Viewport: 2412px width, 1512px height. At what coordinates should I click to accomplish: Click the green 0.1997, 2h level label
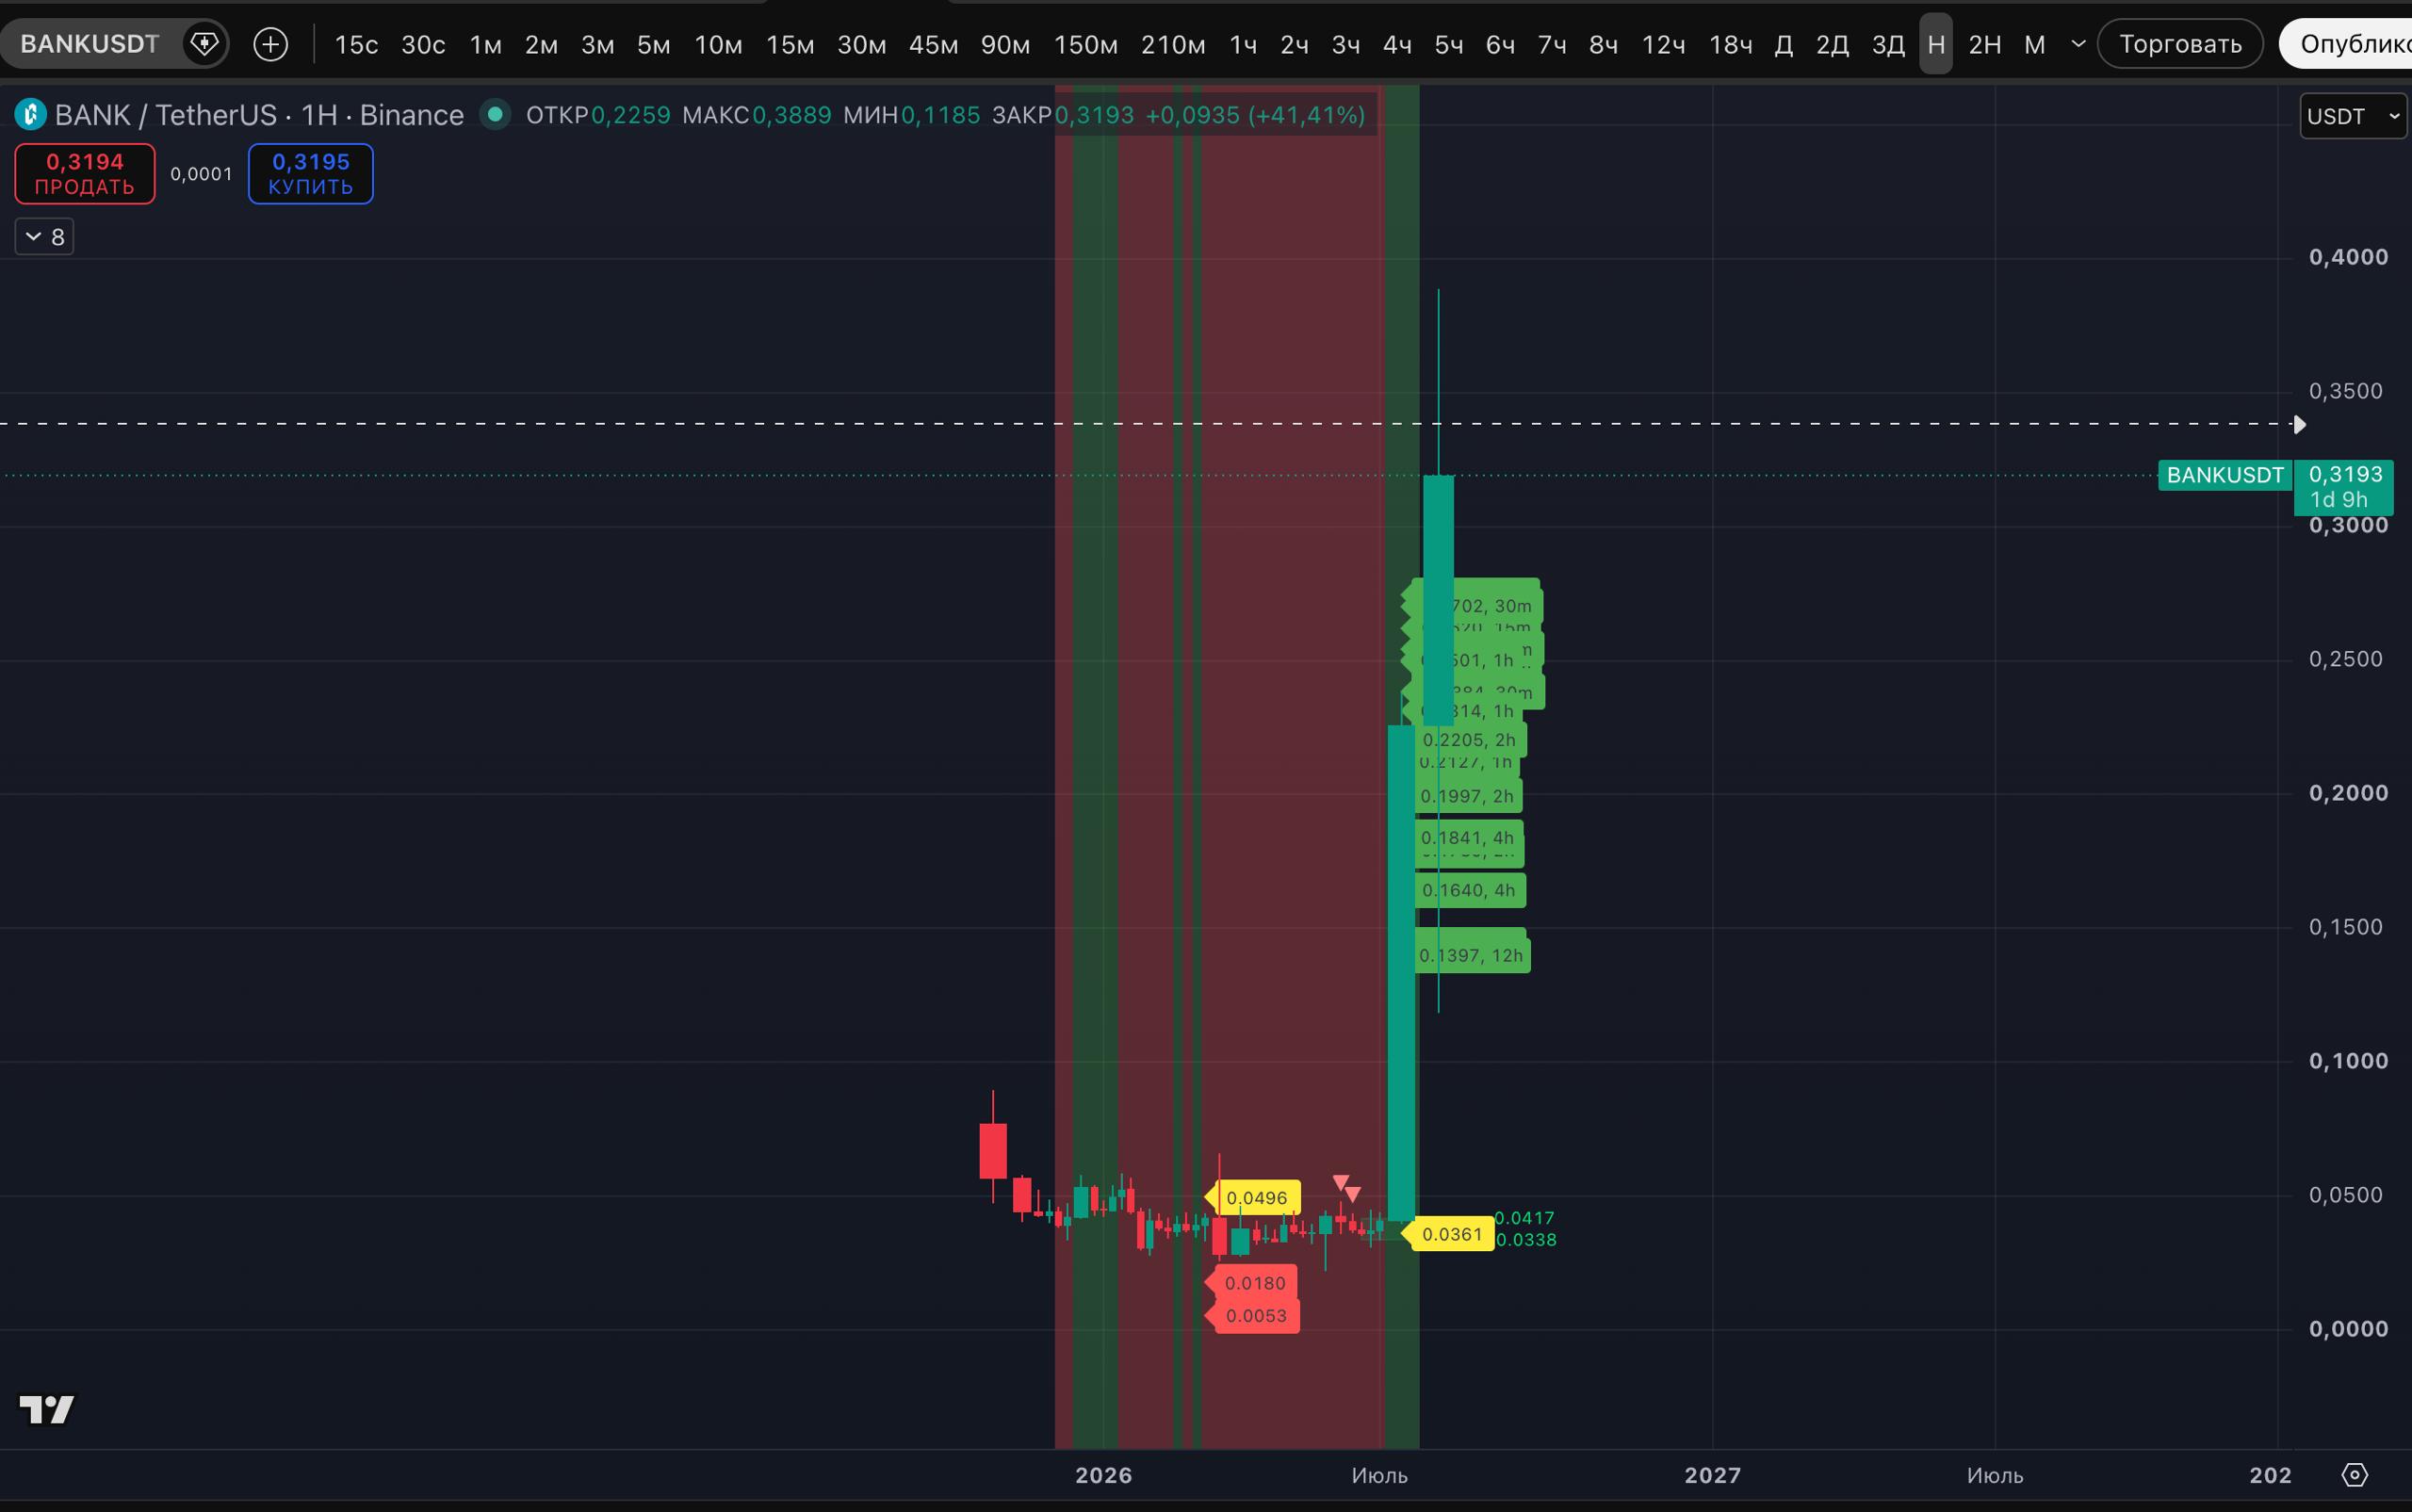pyautogui.click(x=1468, y=796)
